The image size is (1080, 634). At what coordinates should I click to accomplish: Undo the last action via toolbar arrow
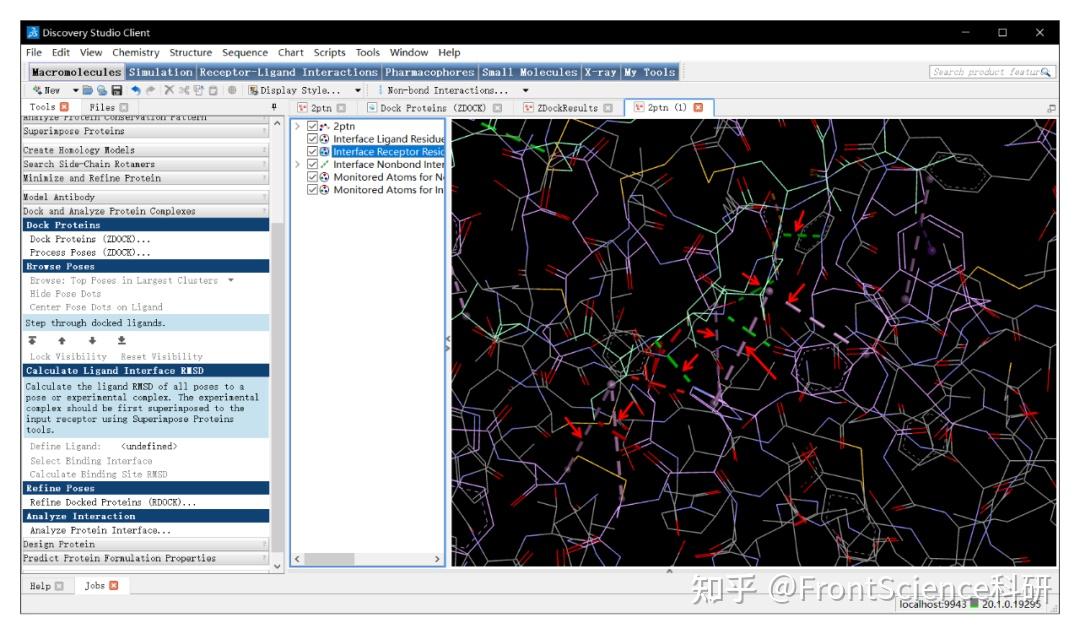coord(136,90)
